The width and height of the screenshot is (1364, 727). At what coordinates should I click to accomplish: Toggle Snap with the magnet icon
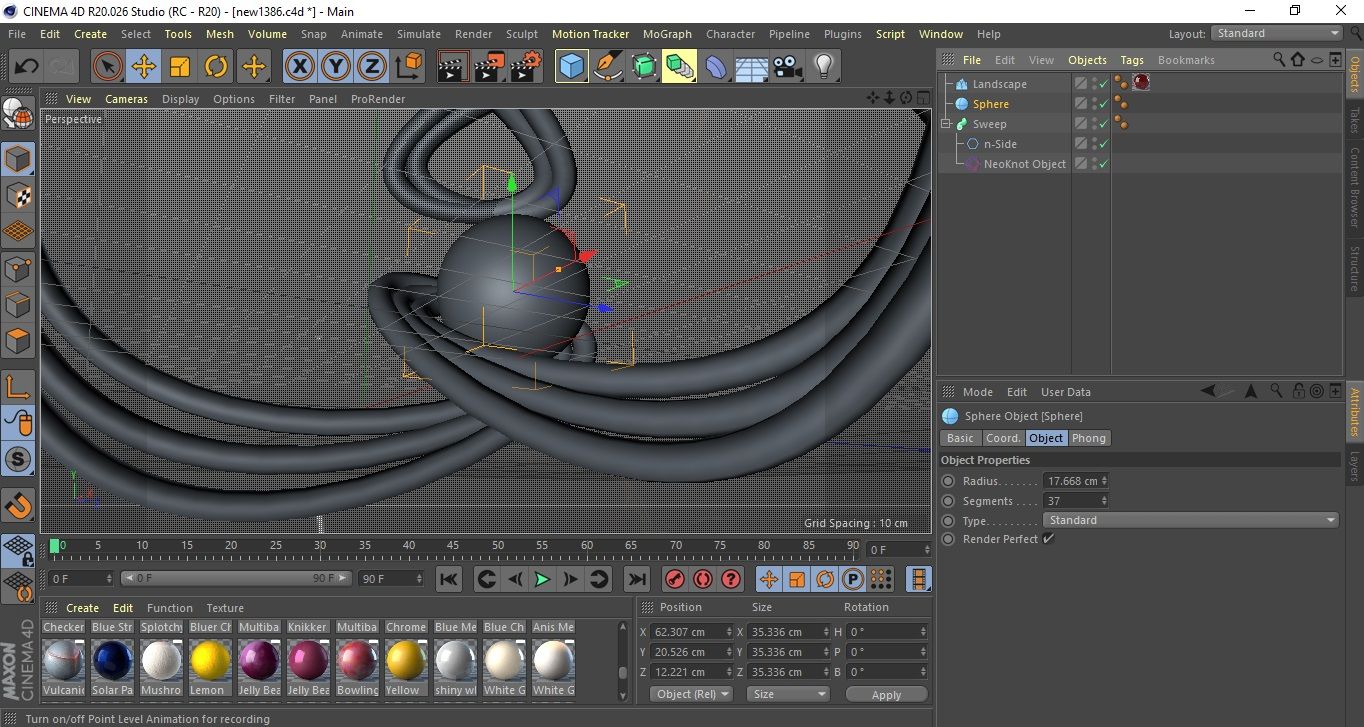tap(18, 505)
